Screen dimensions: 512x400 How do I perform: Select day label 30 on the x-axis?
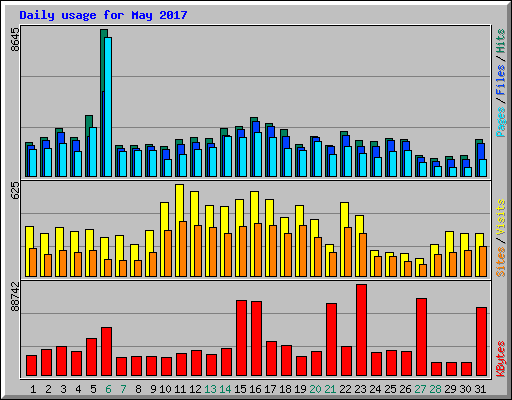(x=465, y=389)
